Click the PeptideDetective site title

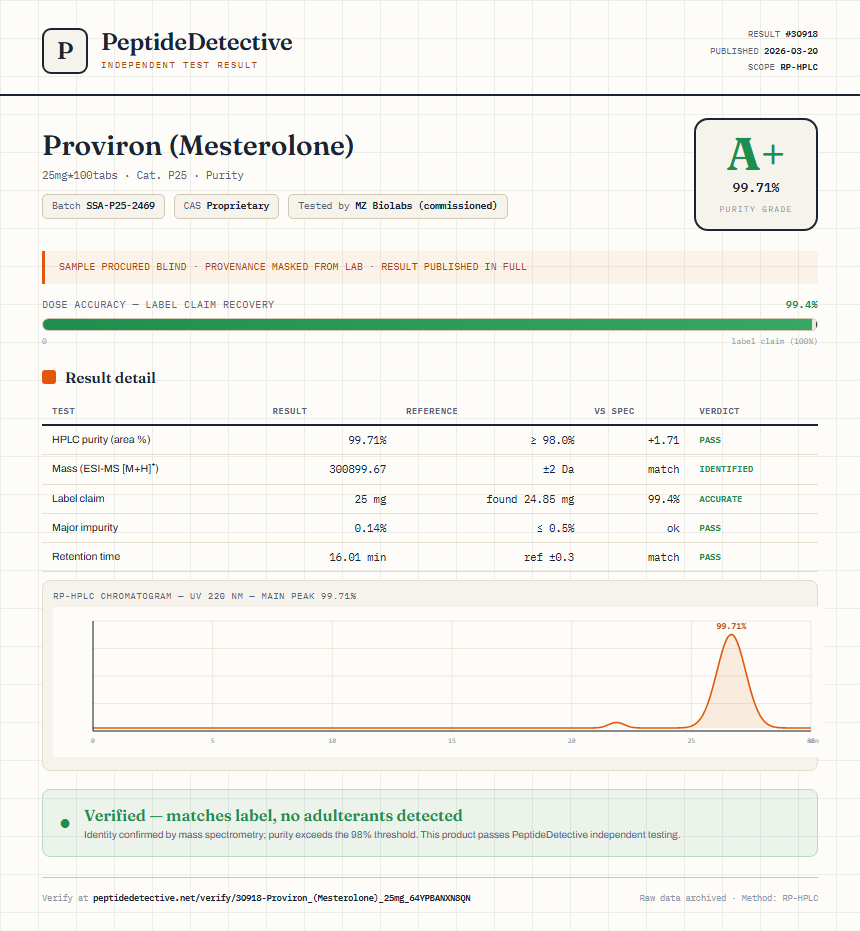pos(197,42)
